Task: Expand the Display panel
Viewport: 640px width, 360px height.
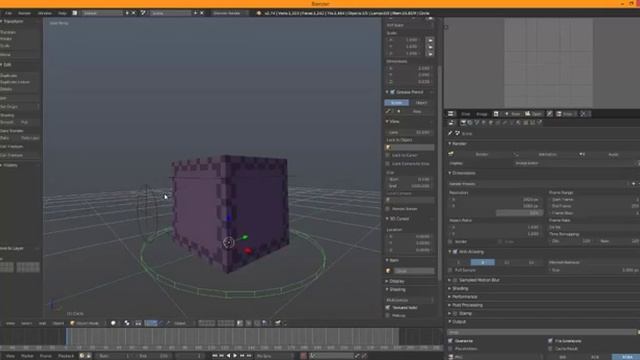Action: click(x=396, y=281)
